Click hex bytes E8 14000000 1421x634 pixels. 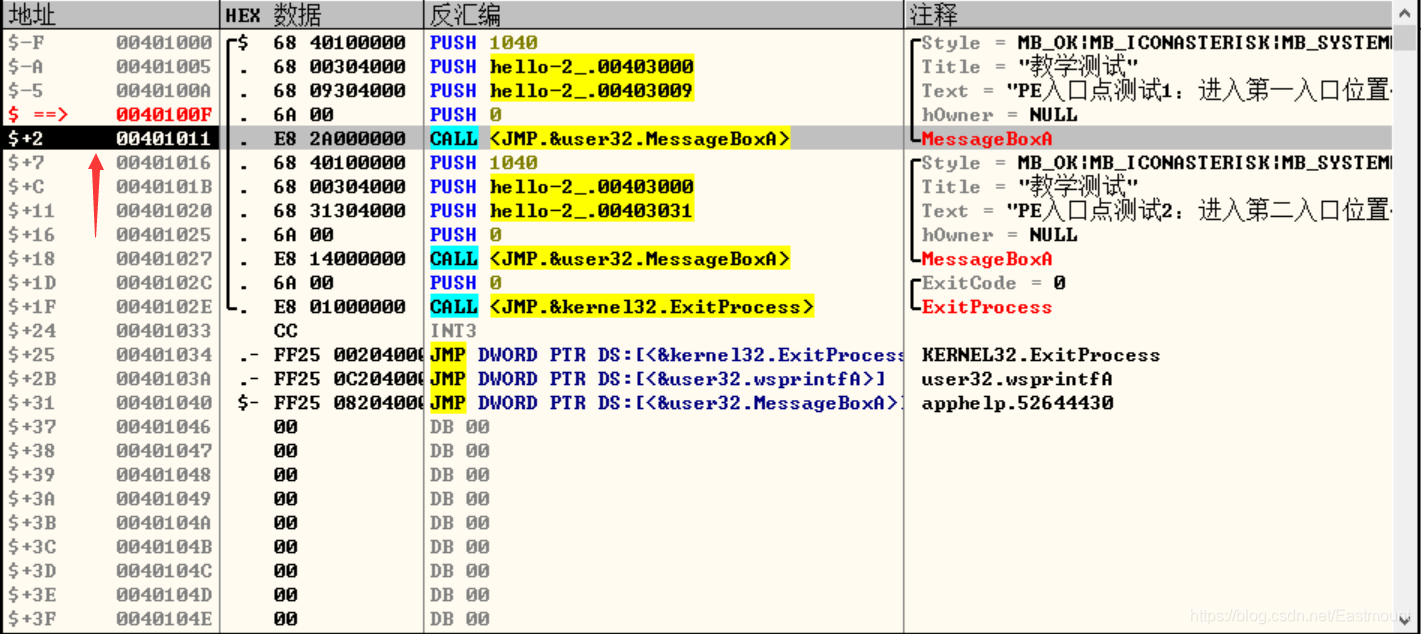click(339, 259)
